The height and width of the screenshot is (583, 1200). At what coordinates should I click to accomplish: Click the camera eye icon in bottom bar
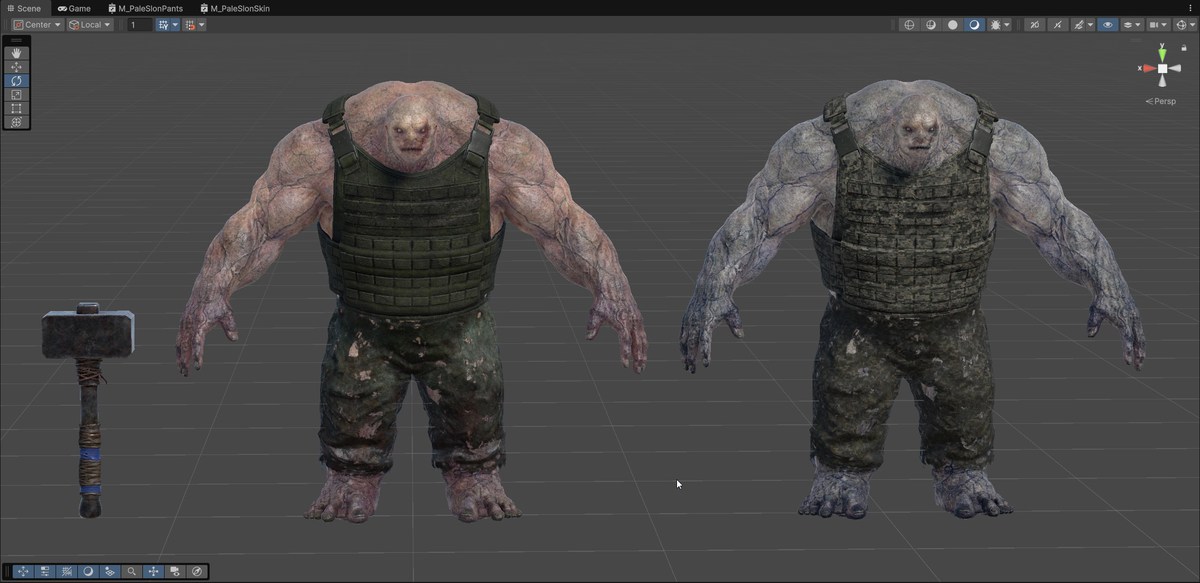pyautogui.click(x=175, y=572)
